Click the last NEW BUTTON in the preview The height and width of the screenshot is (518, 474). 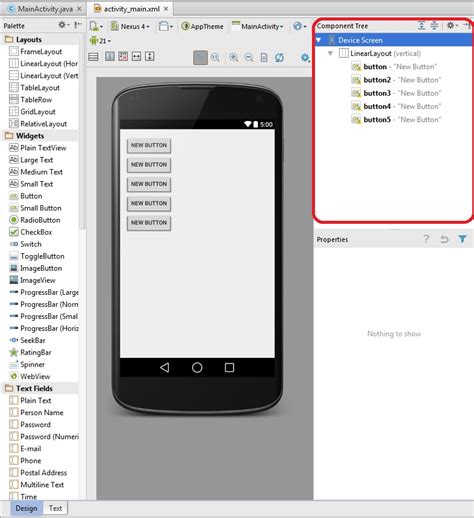click(x=149, y=223)
